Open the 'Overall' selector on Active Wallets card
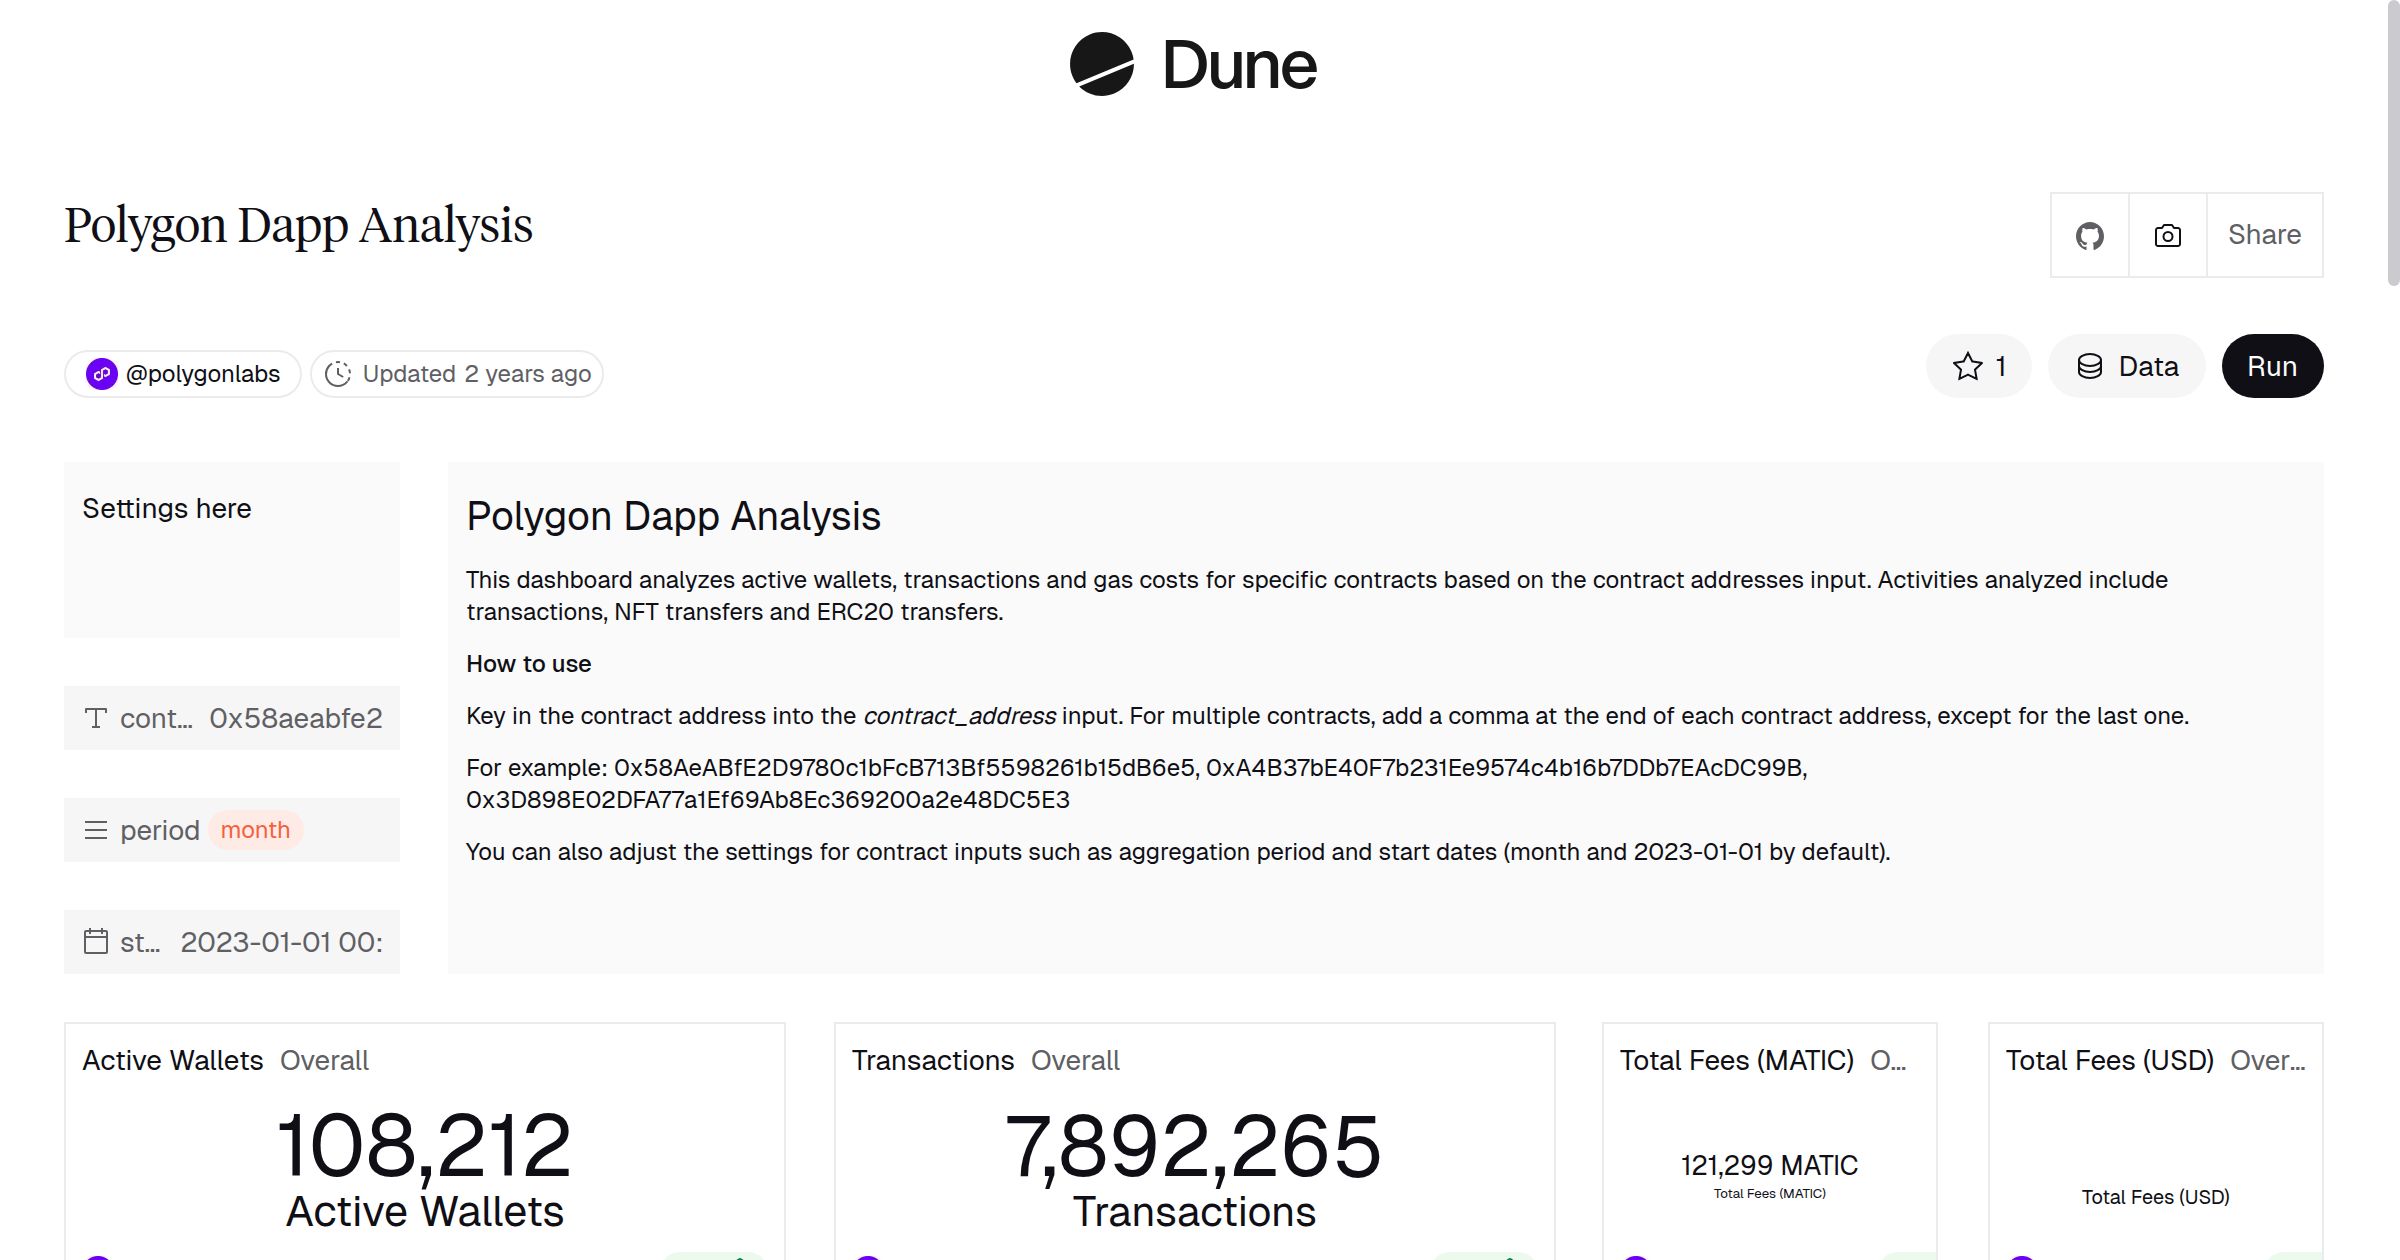The height and width of the screenshot is (1260, 2400). point(323,1060)
